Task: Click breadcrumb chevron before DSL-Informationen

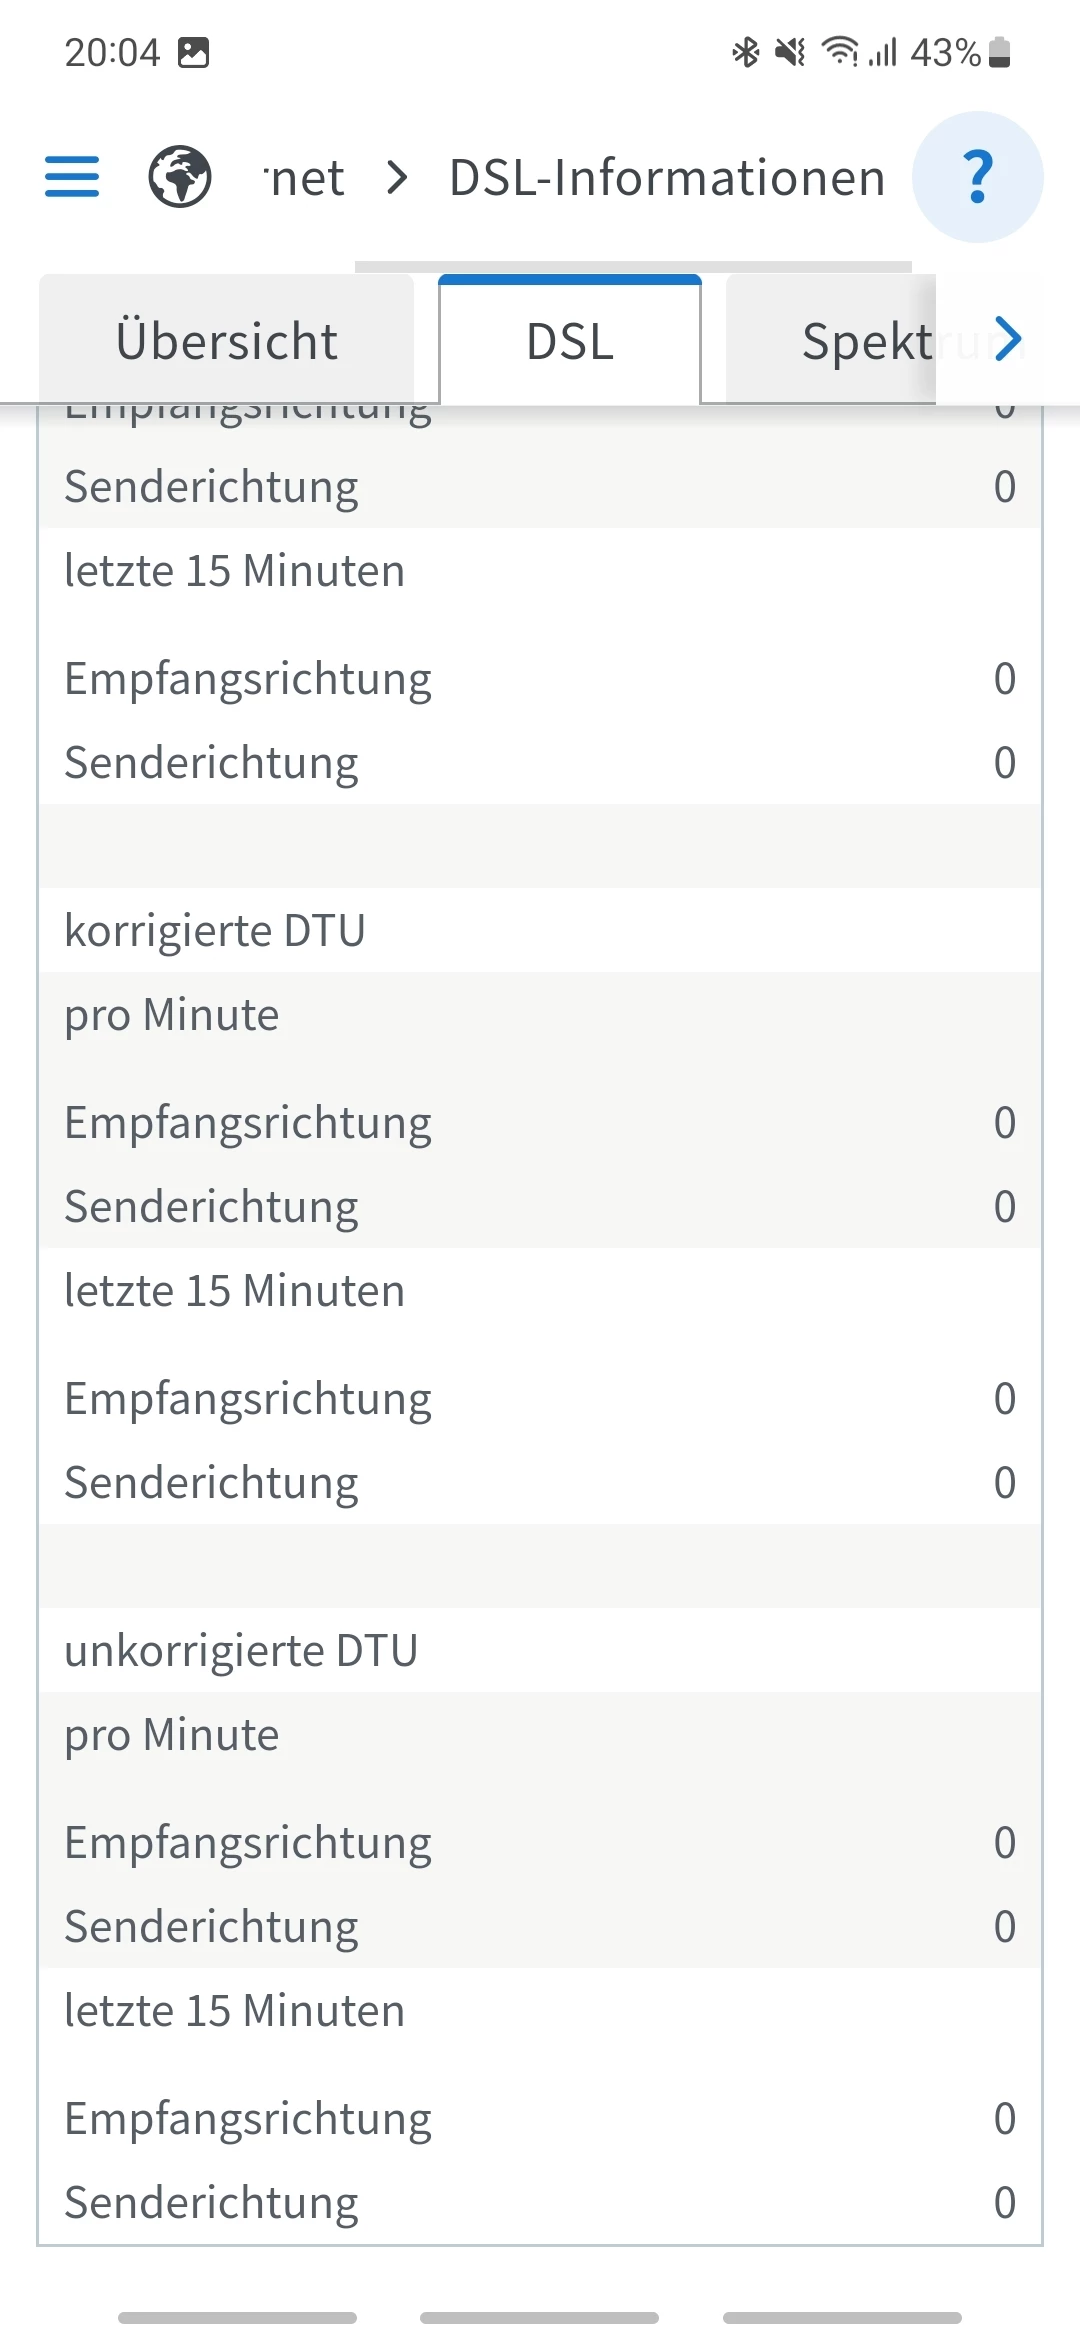Action: pyautogui.click(x=397, y=178)
